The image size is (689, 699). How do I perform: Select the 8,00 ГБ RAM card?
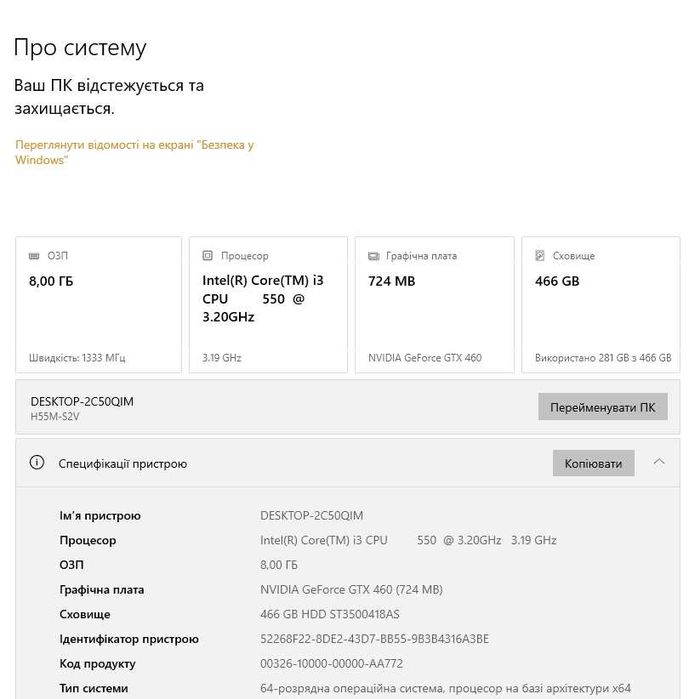point(98,304)
